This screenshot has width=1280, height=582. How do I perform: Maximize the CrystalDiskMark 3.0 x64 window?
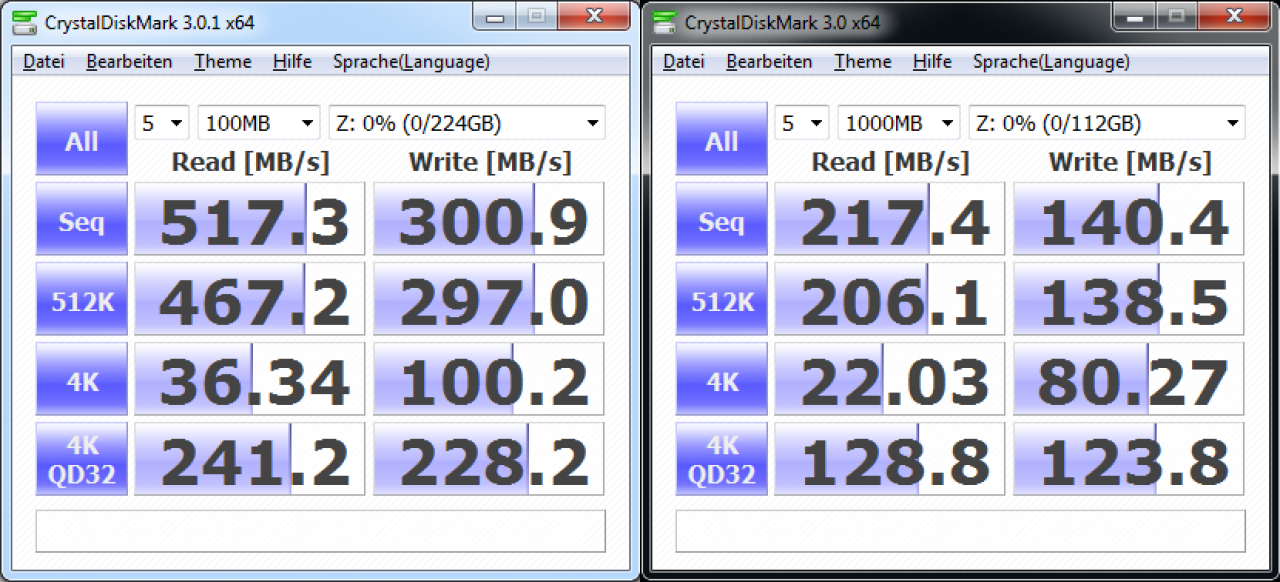click(x=1175, y=15)
